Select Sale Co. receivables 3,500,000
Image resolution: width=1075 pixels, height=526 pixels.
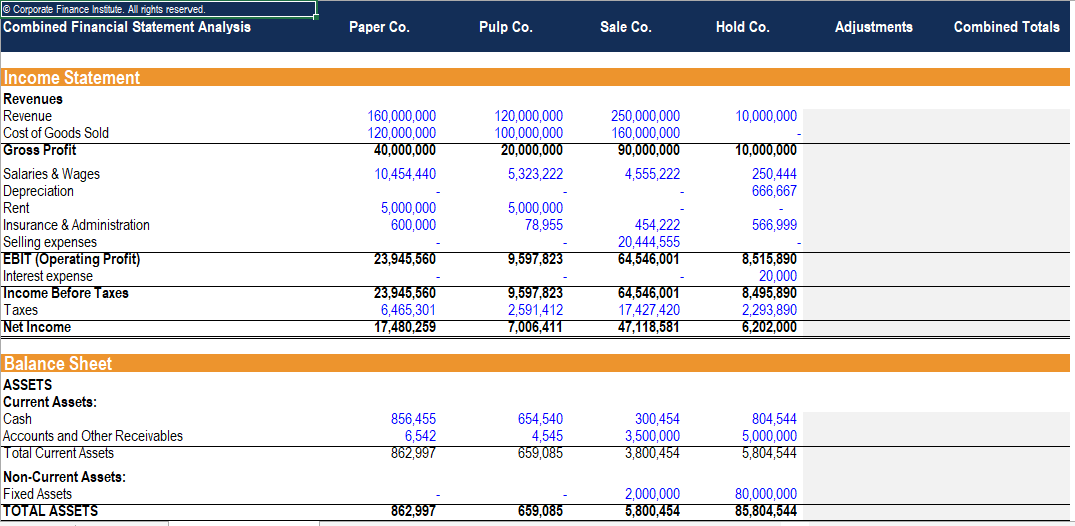pos(653,436)
